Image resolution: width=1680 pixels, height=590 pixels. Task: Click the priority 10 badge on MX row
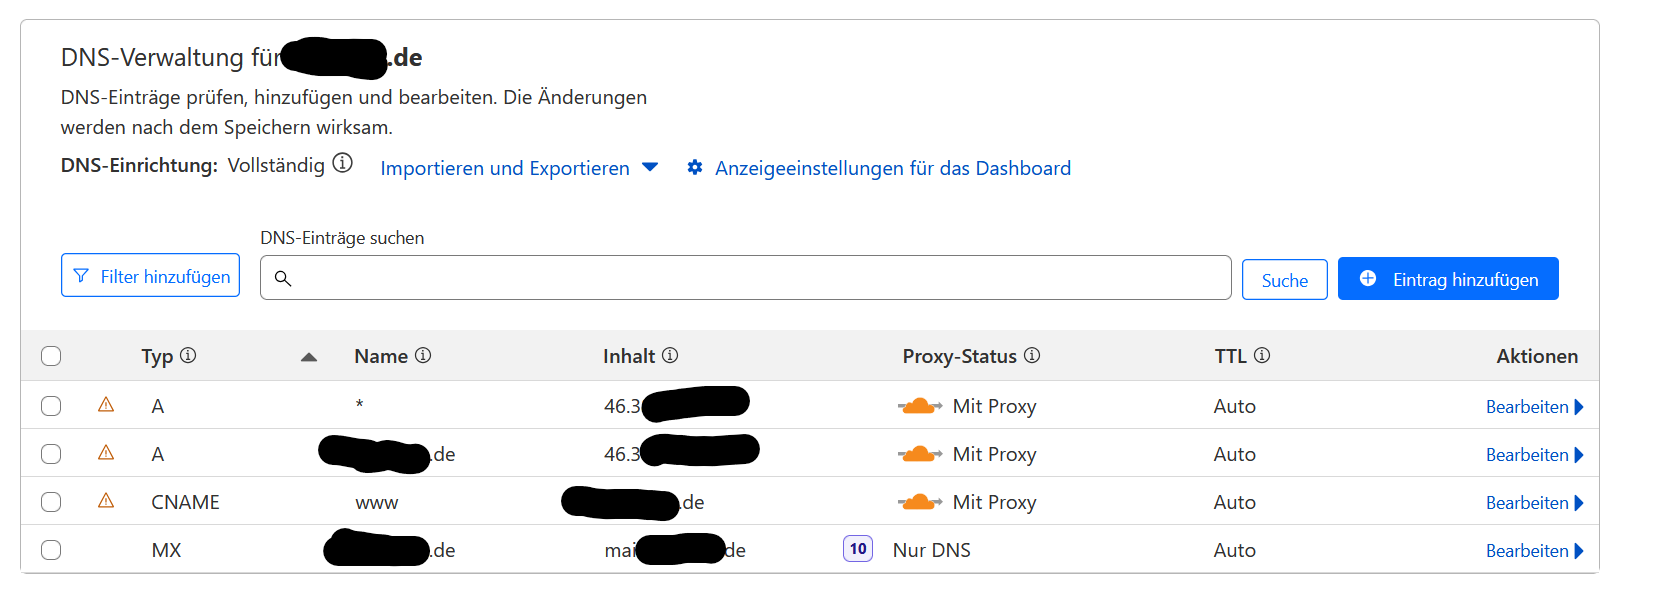[858, 549]
